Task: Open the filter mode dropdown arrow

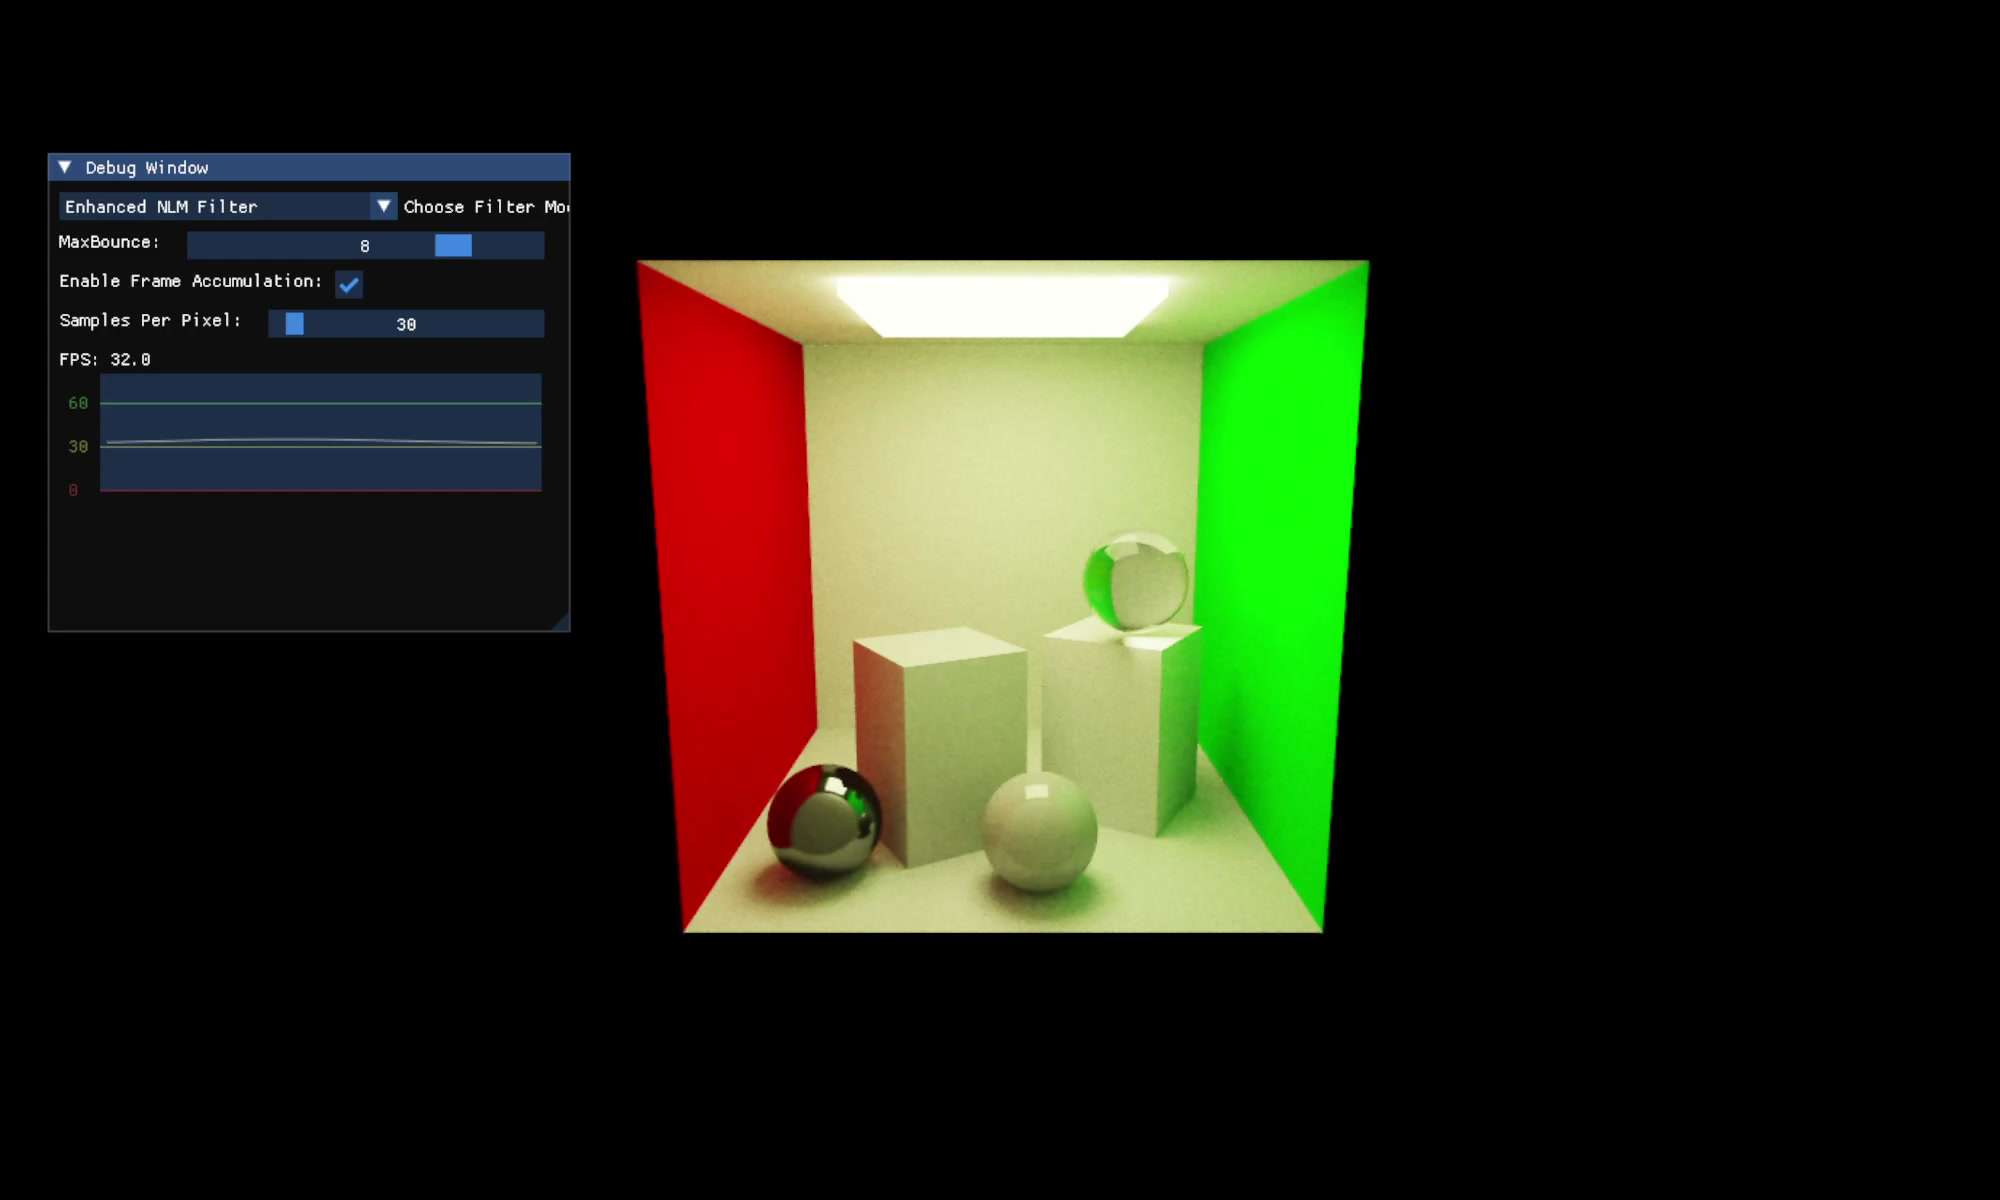Action: pos(383,206)
